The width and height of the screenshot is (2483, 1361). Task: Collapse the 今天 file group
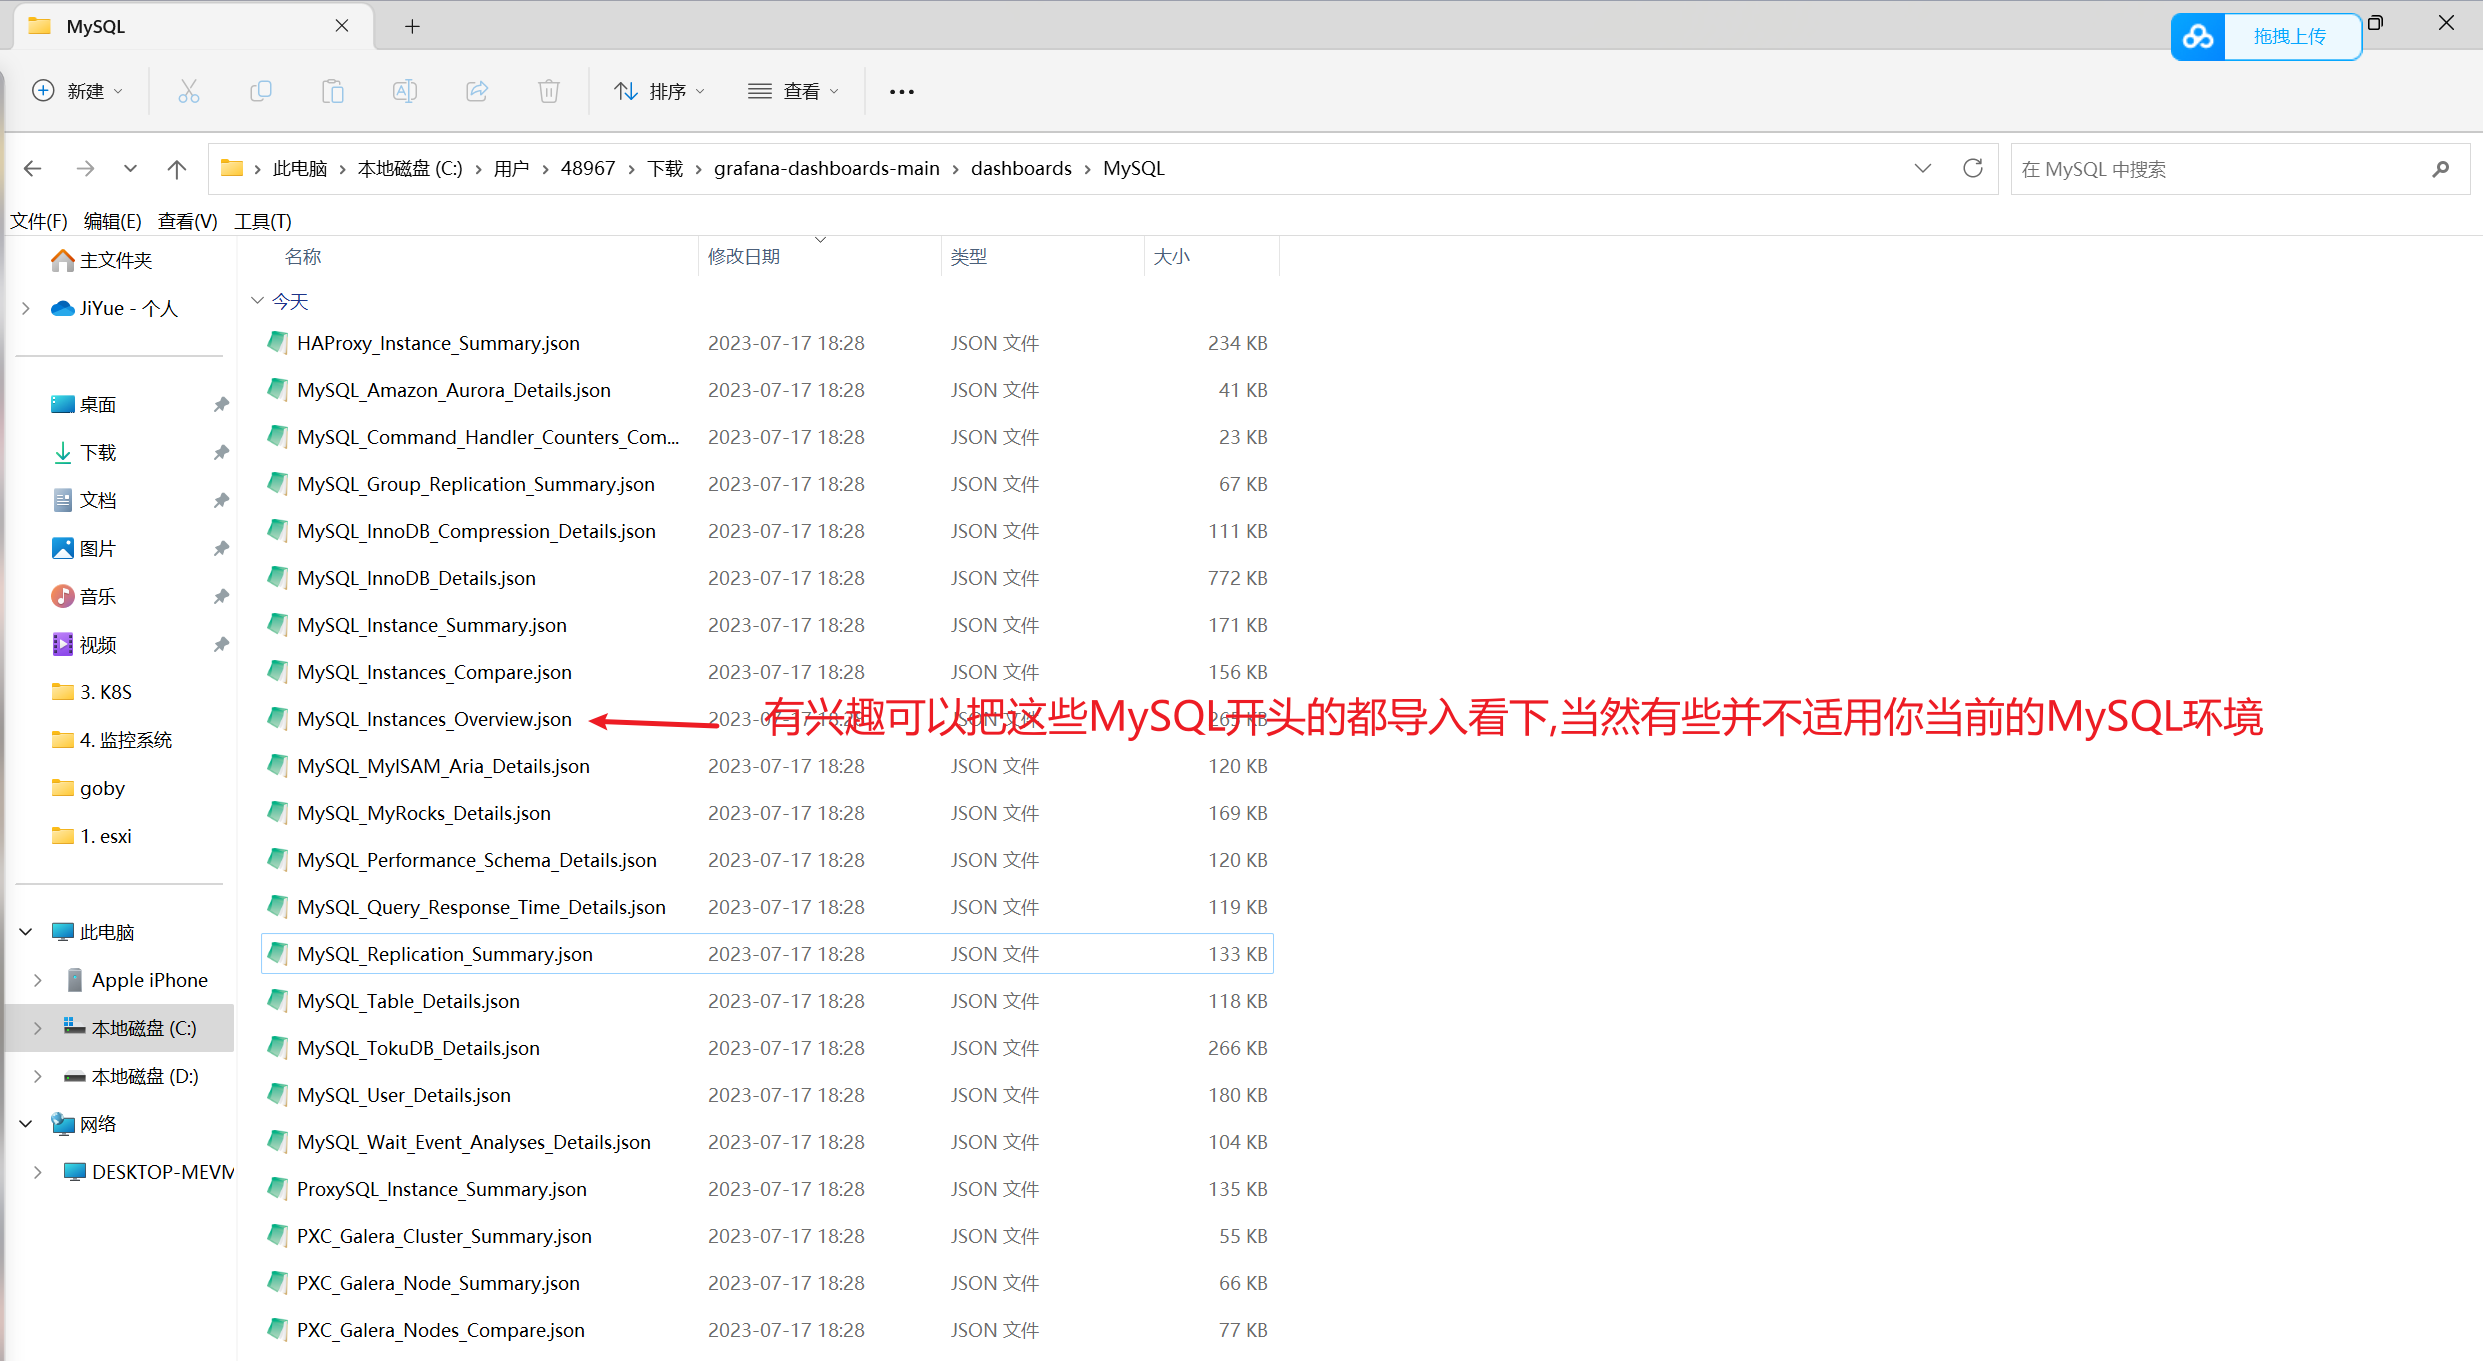(258, 301)
